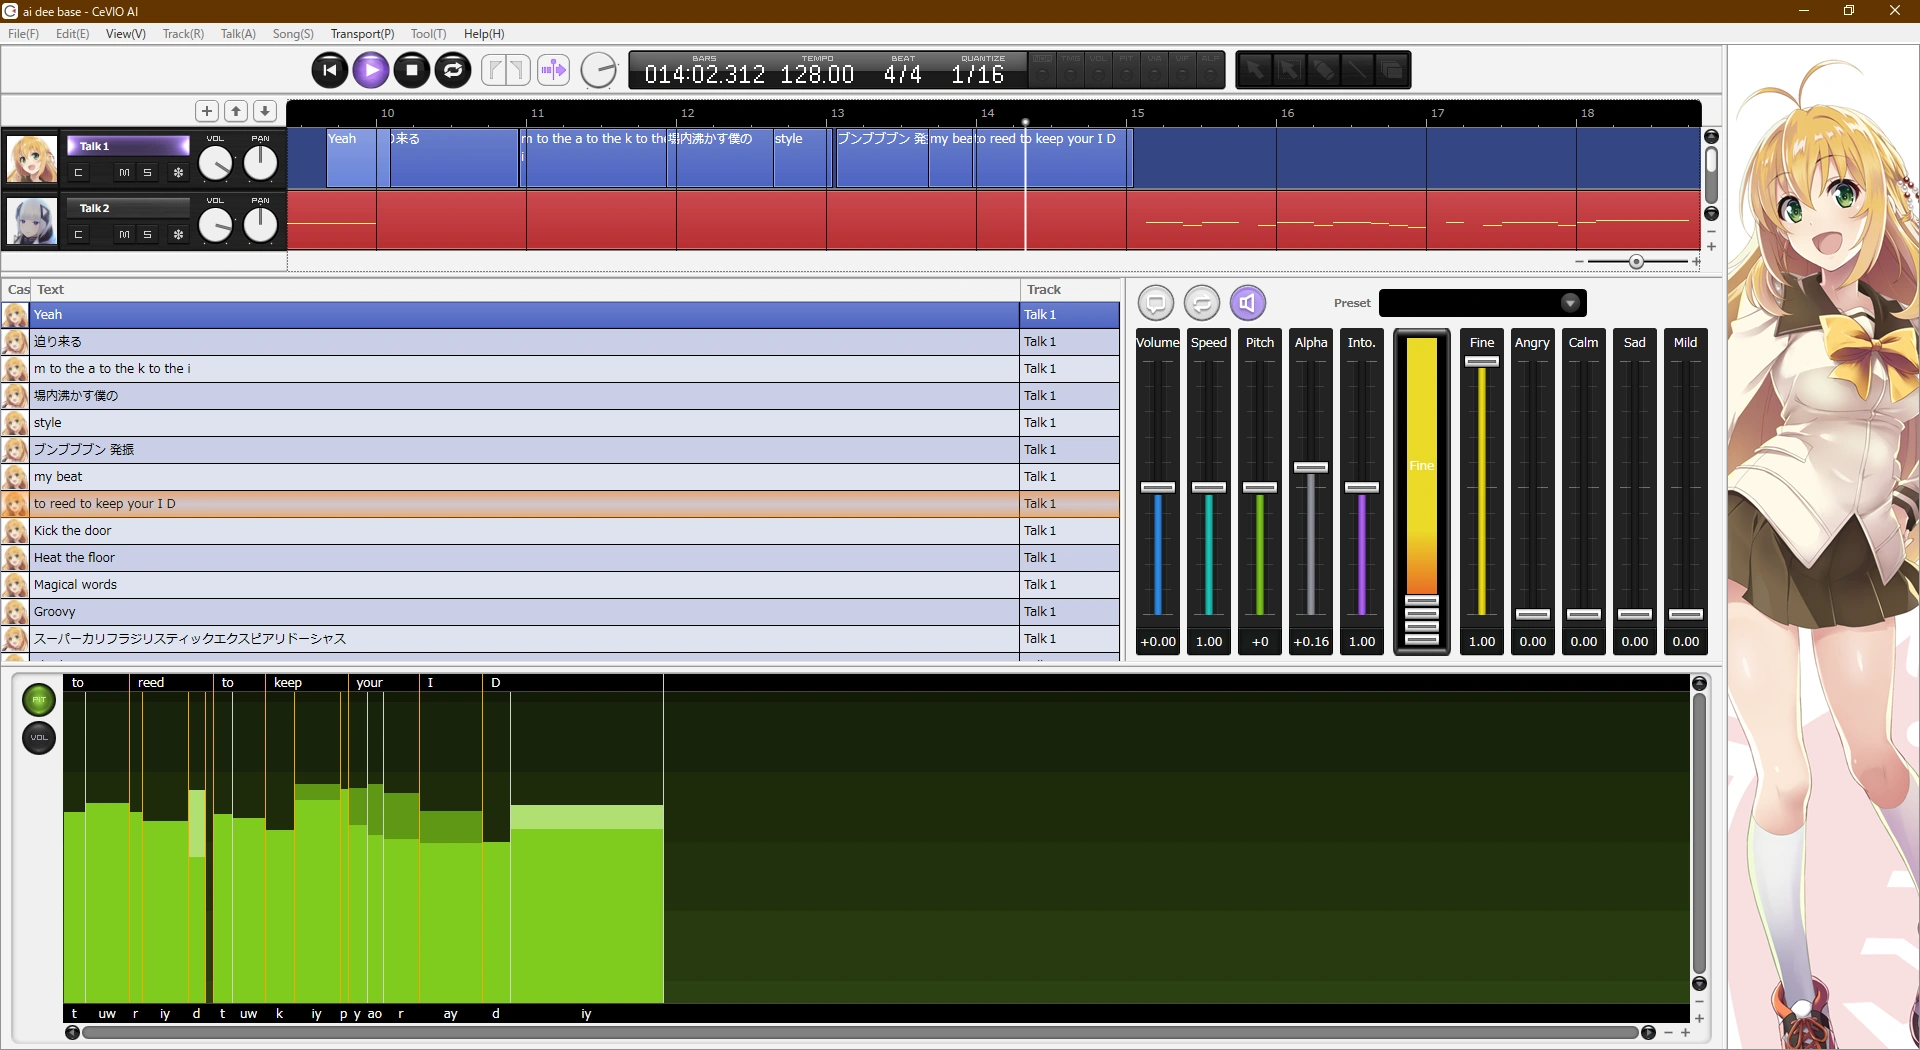This screenshot has height=1050, width=1920.
Task: Open the Transport(P) menu
Action: pos(362,34)
